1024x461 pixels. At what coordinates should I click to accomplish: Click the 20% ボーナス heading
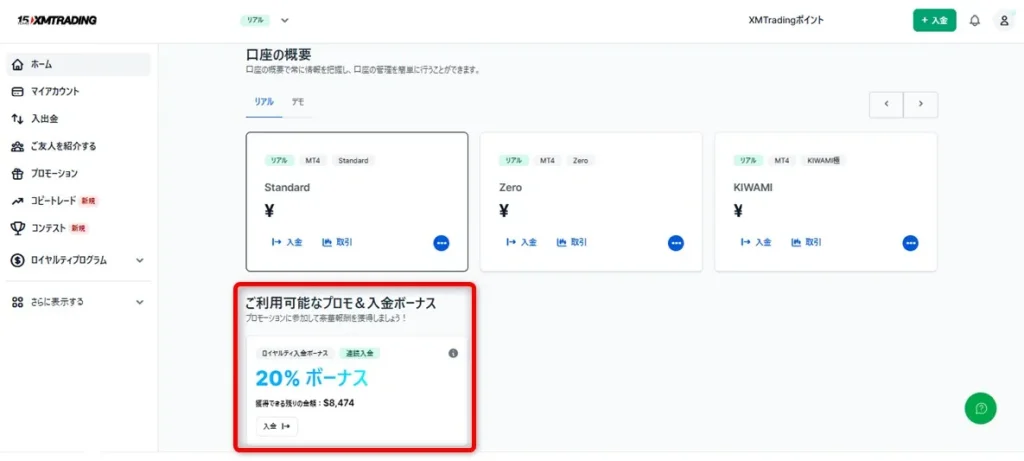point(312,379)
